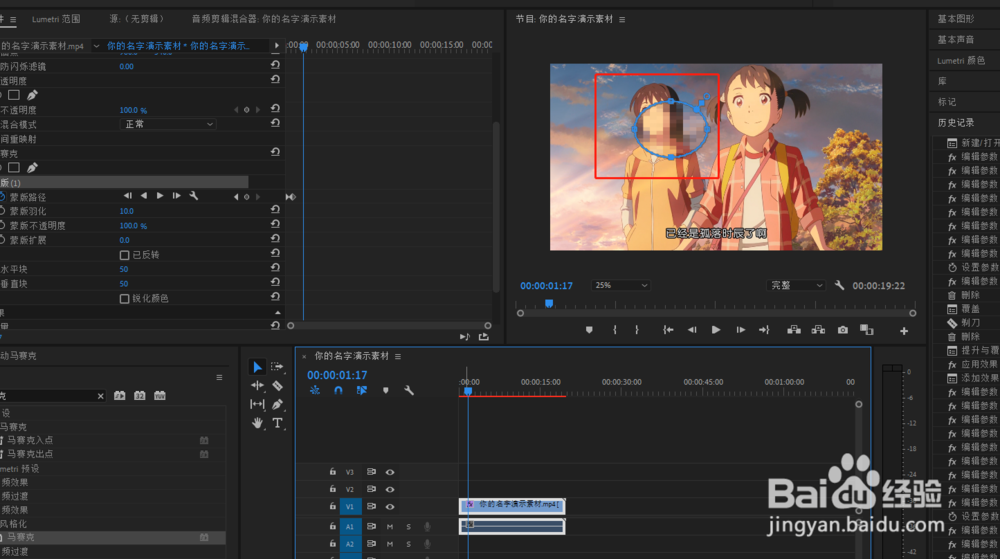Image resolution: width=1000 pixels, height=559 pixels.
Task: Open playback resolution dropdown 完整
Action: pos(796,286)
